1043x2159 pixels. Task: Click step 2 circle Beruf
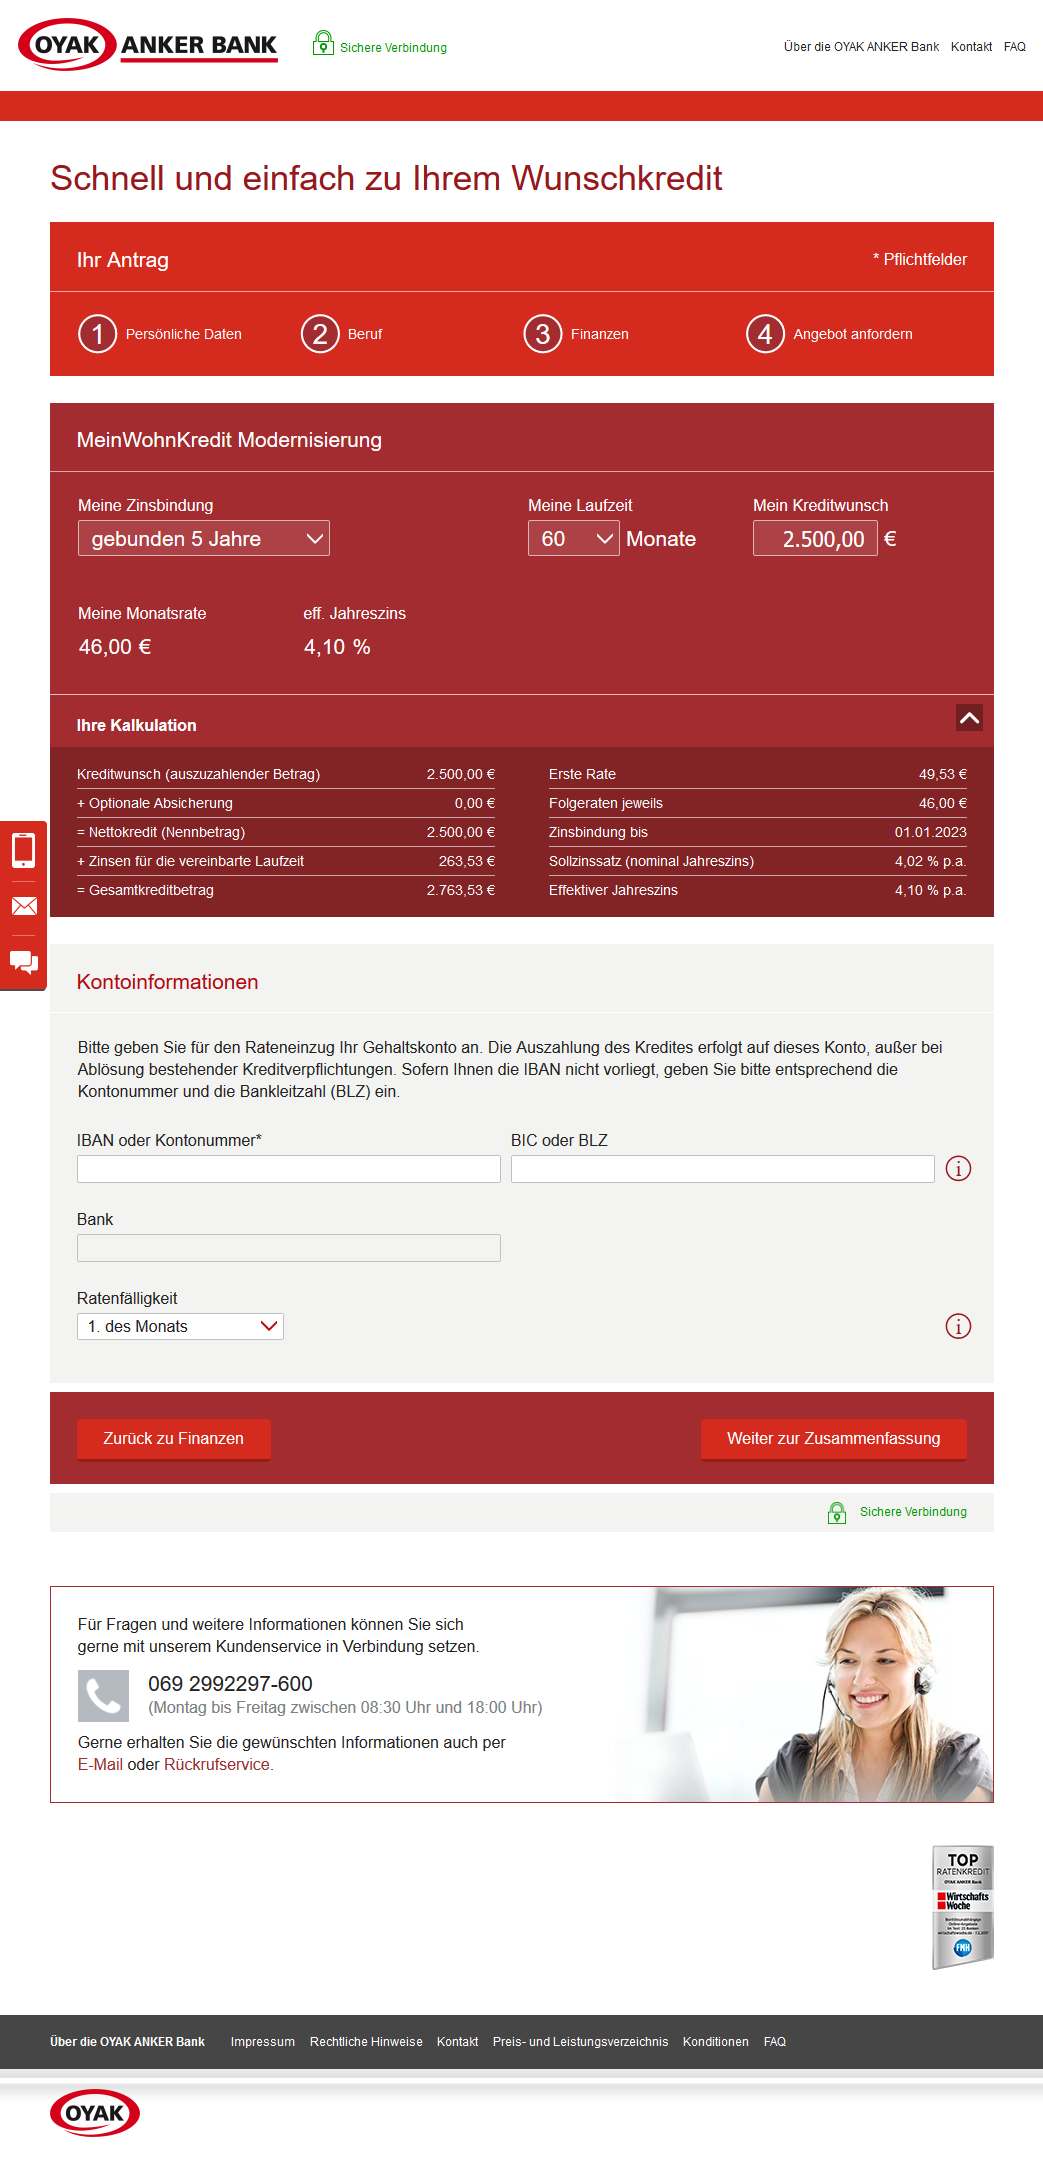(320, 334)
